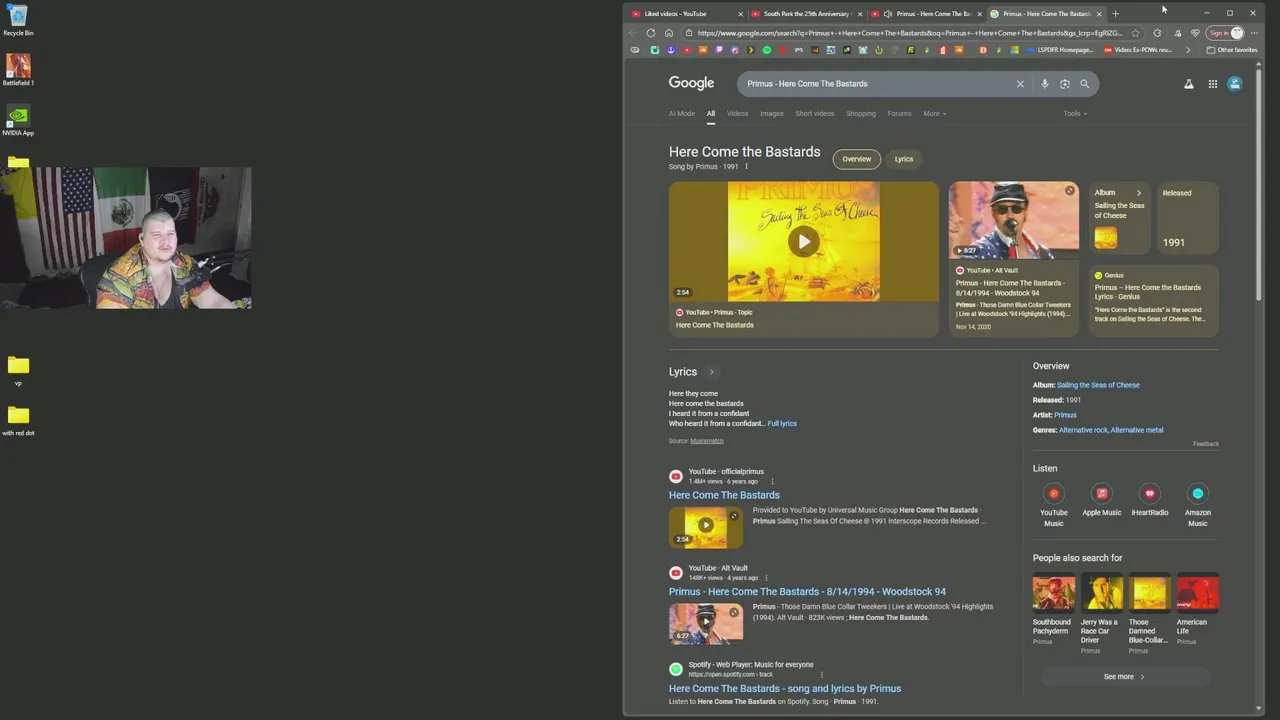Open a new browser tab
Image resolution: width=1280 pixels, height=720 pixels.
tap(1116, 14)
